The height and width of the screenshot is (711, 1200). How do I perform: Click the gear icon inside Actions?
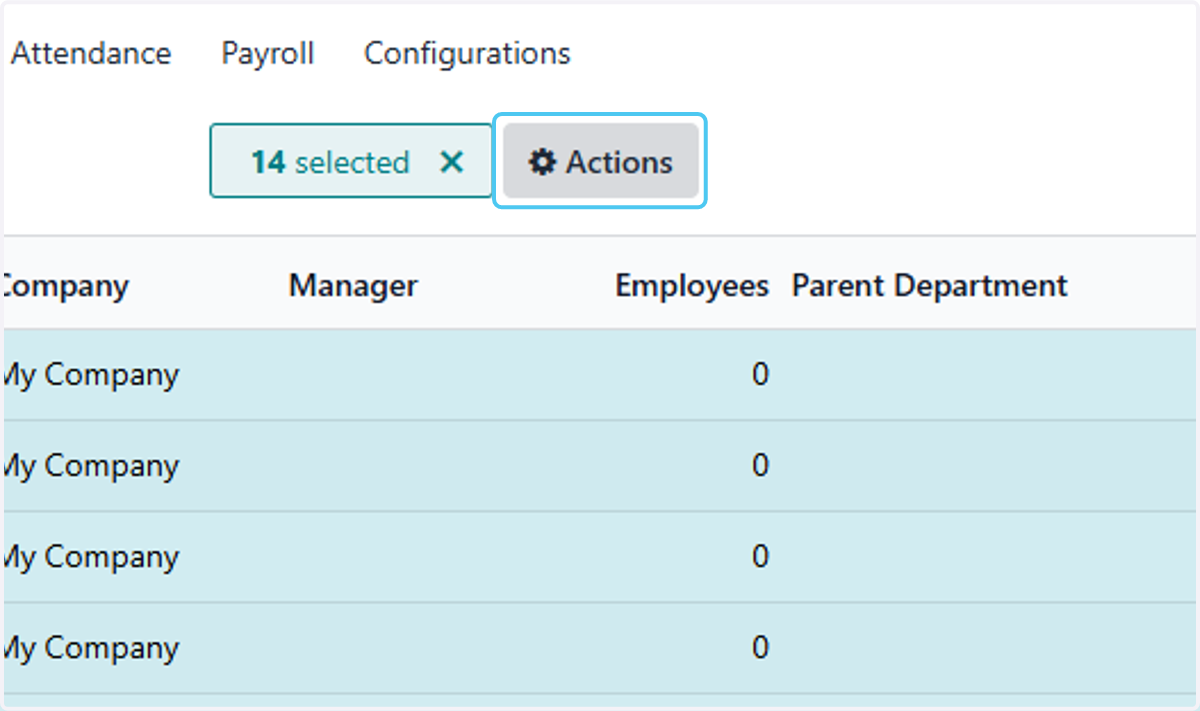click(542, 162)
